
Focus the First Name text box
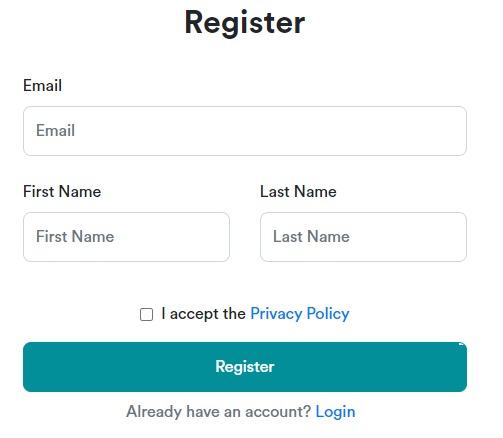tap(126, 237)
